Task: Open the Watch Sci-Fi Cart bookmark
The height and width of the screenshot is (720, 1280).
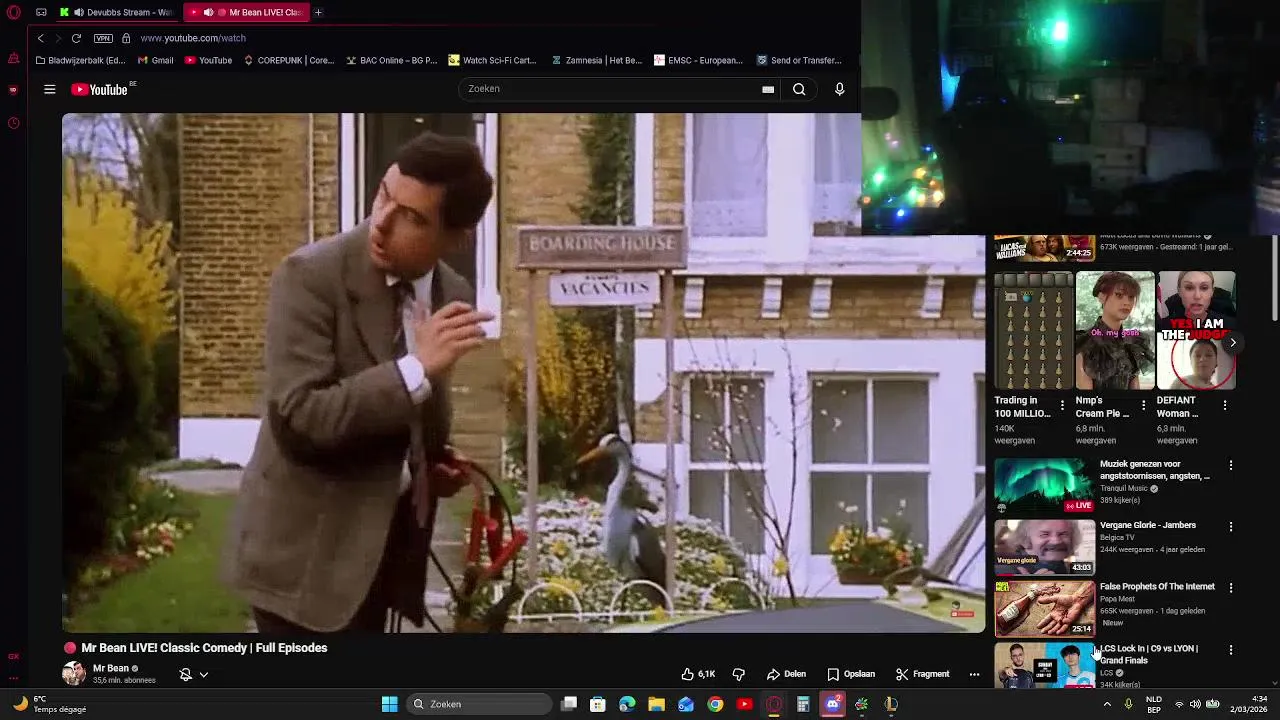Action: click(492, 60)
